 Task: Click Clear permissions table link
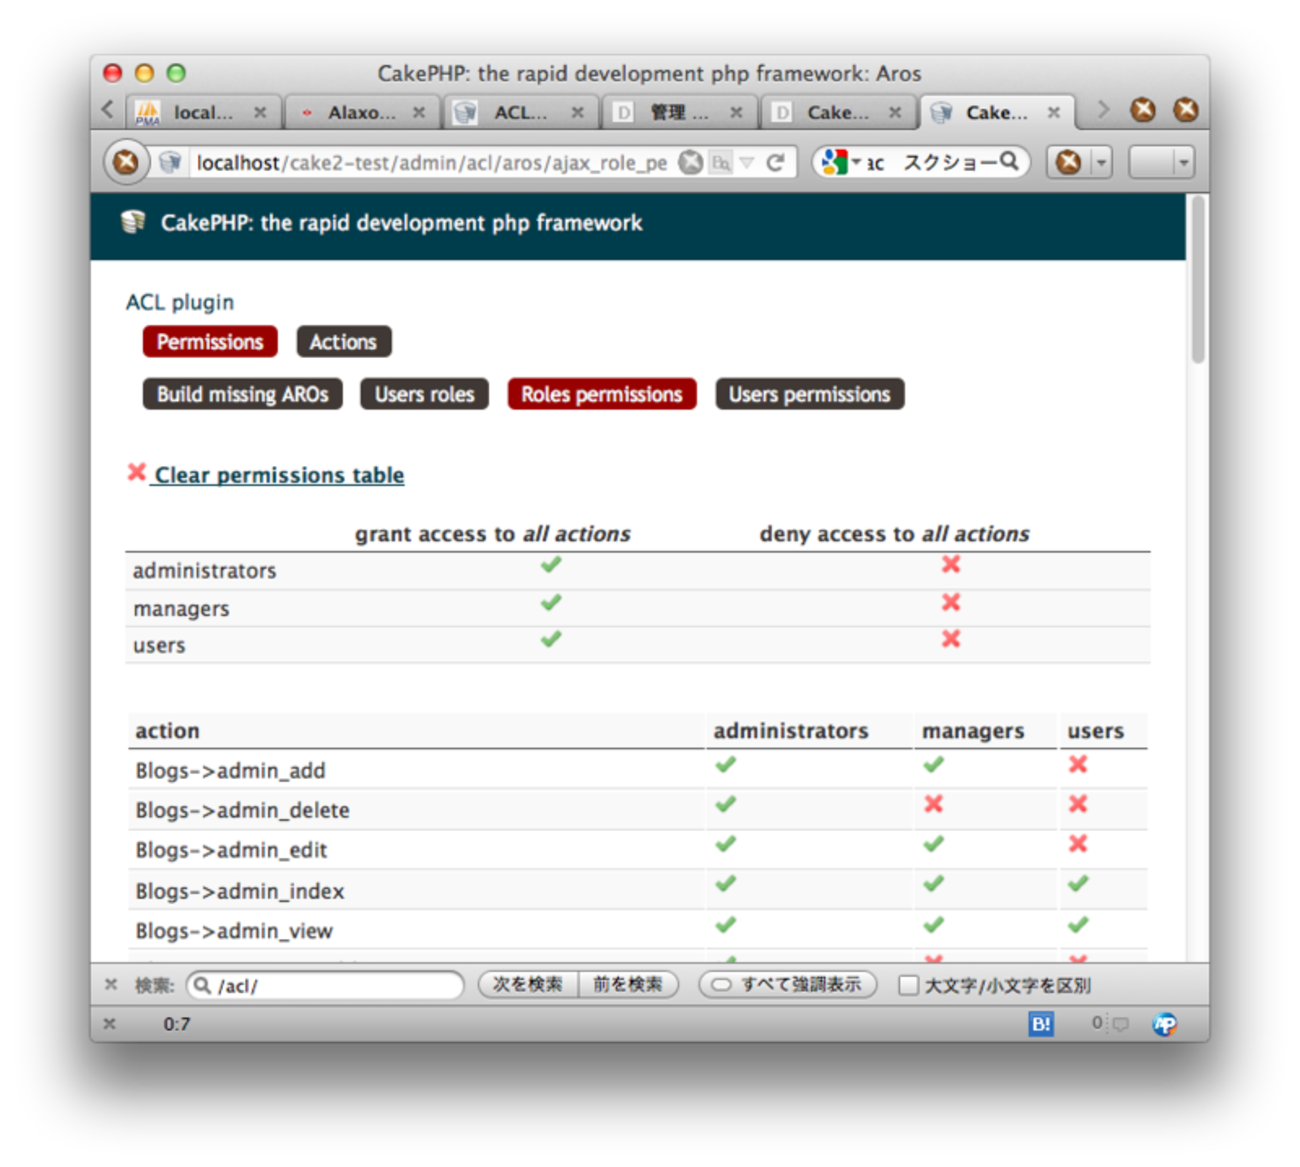pos(279,475)
